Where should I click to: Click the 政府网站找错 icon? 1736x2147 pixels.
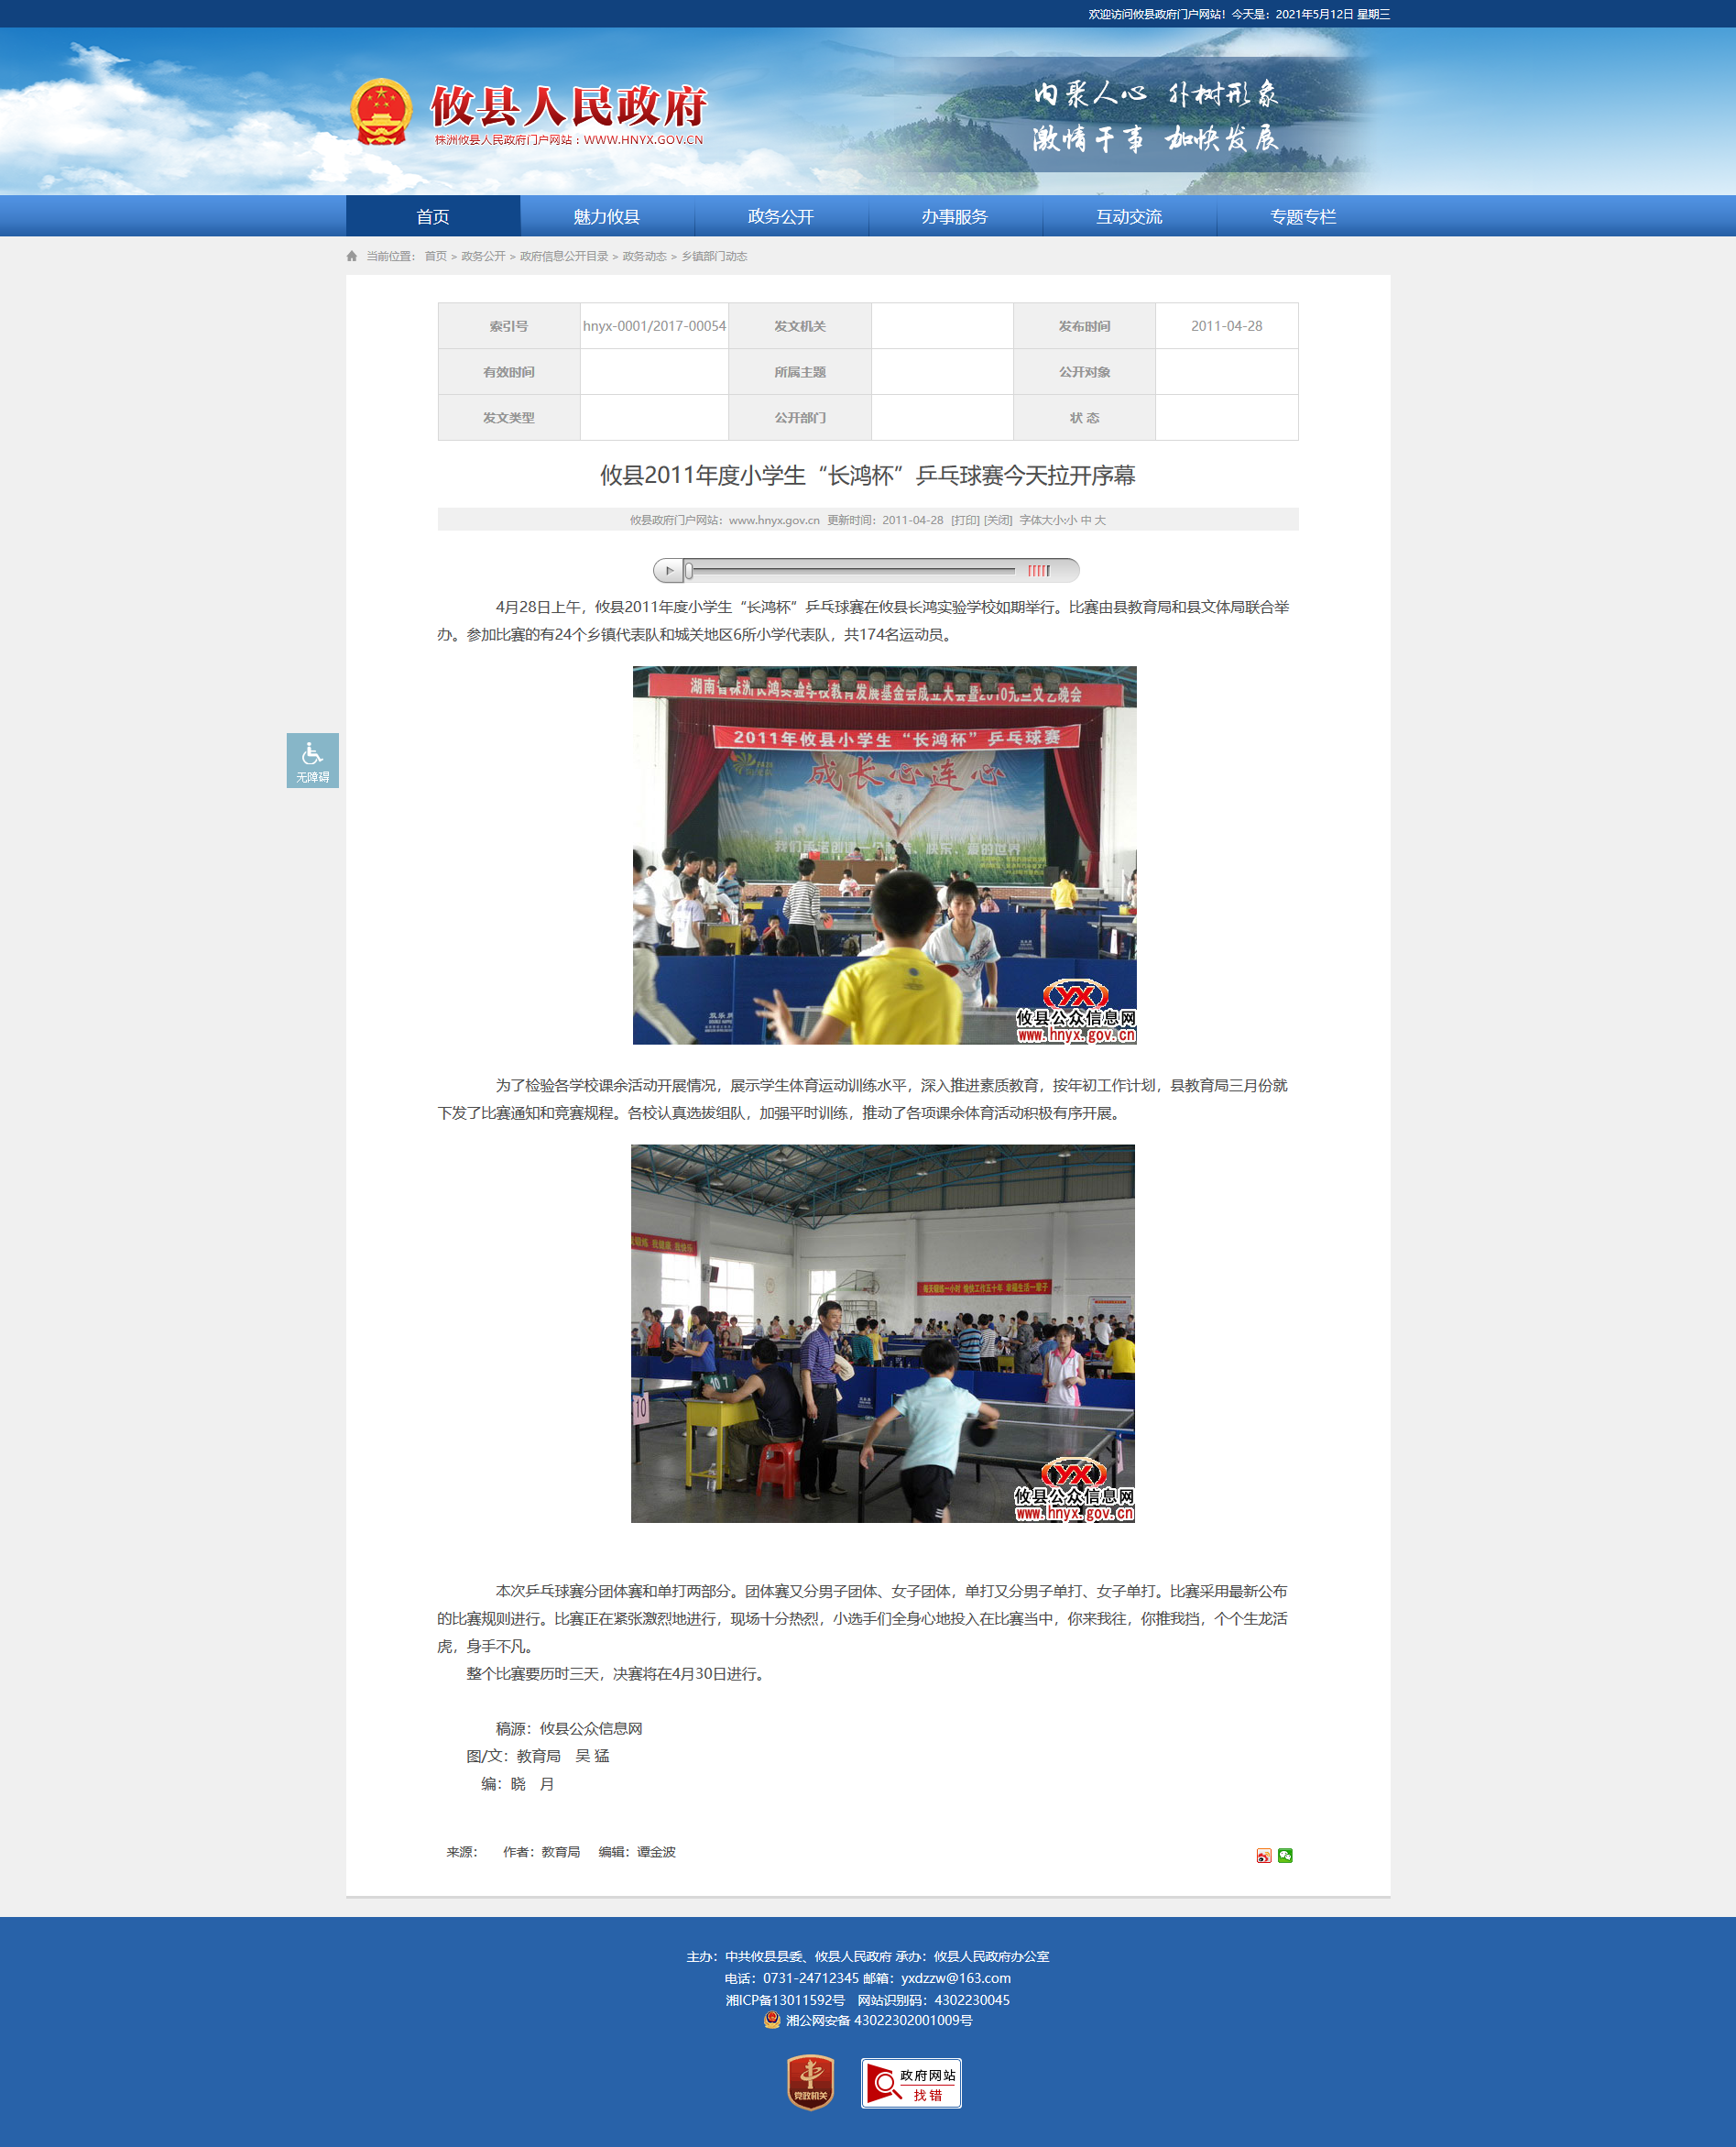tap(910, 2083)
